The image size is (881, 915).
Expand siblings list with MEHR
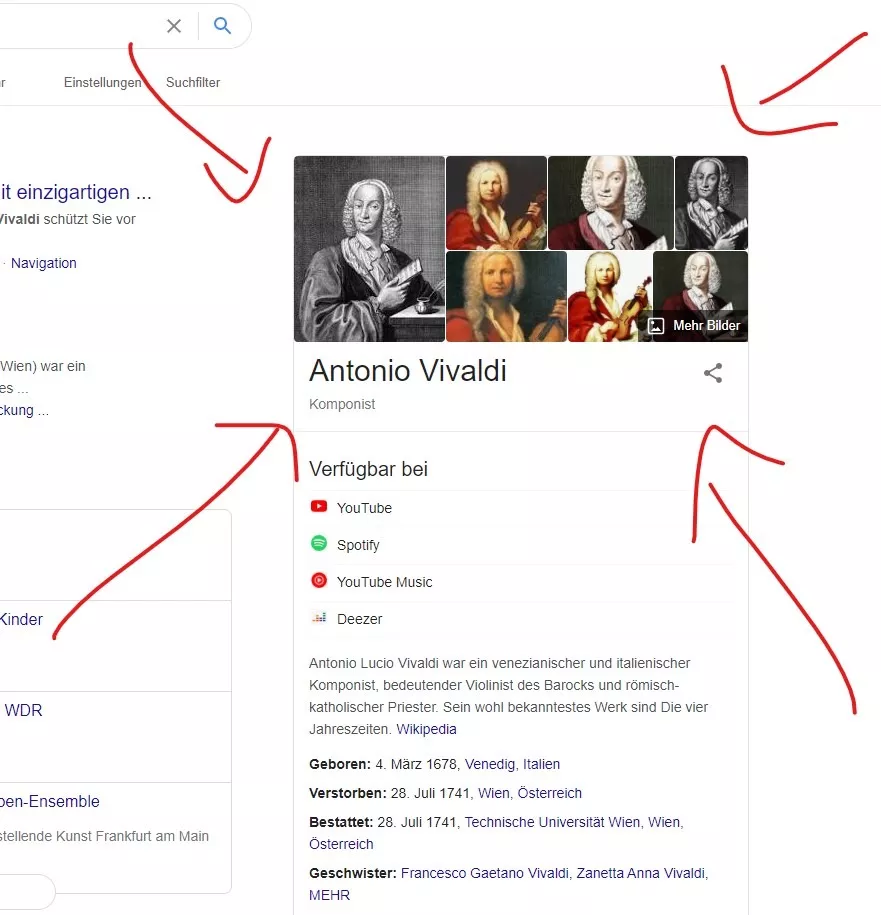[x=330, y=895]
